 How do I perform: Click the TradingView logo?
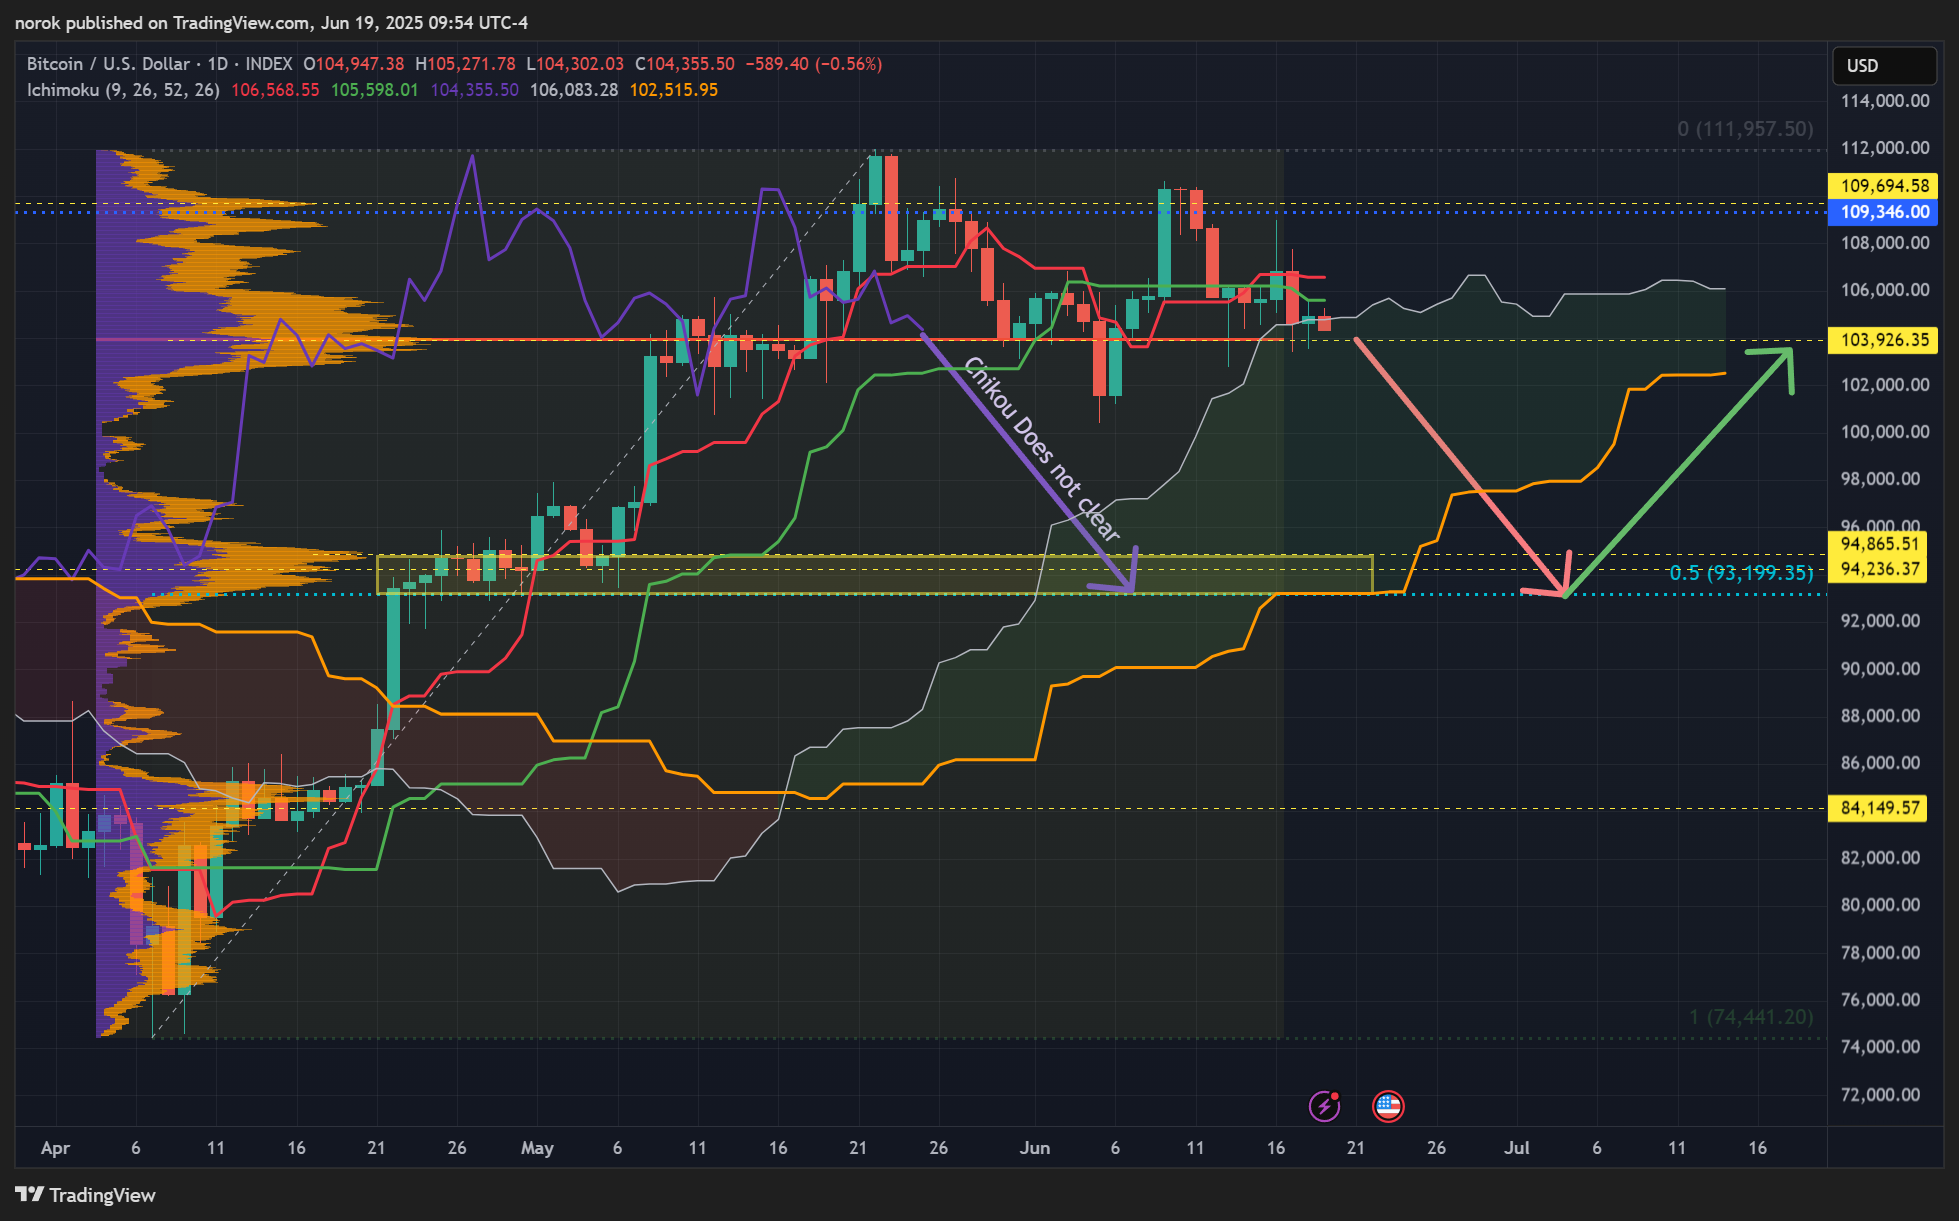(86, 1195)
